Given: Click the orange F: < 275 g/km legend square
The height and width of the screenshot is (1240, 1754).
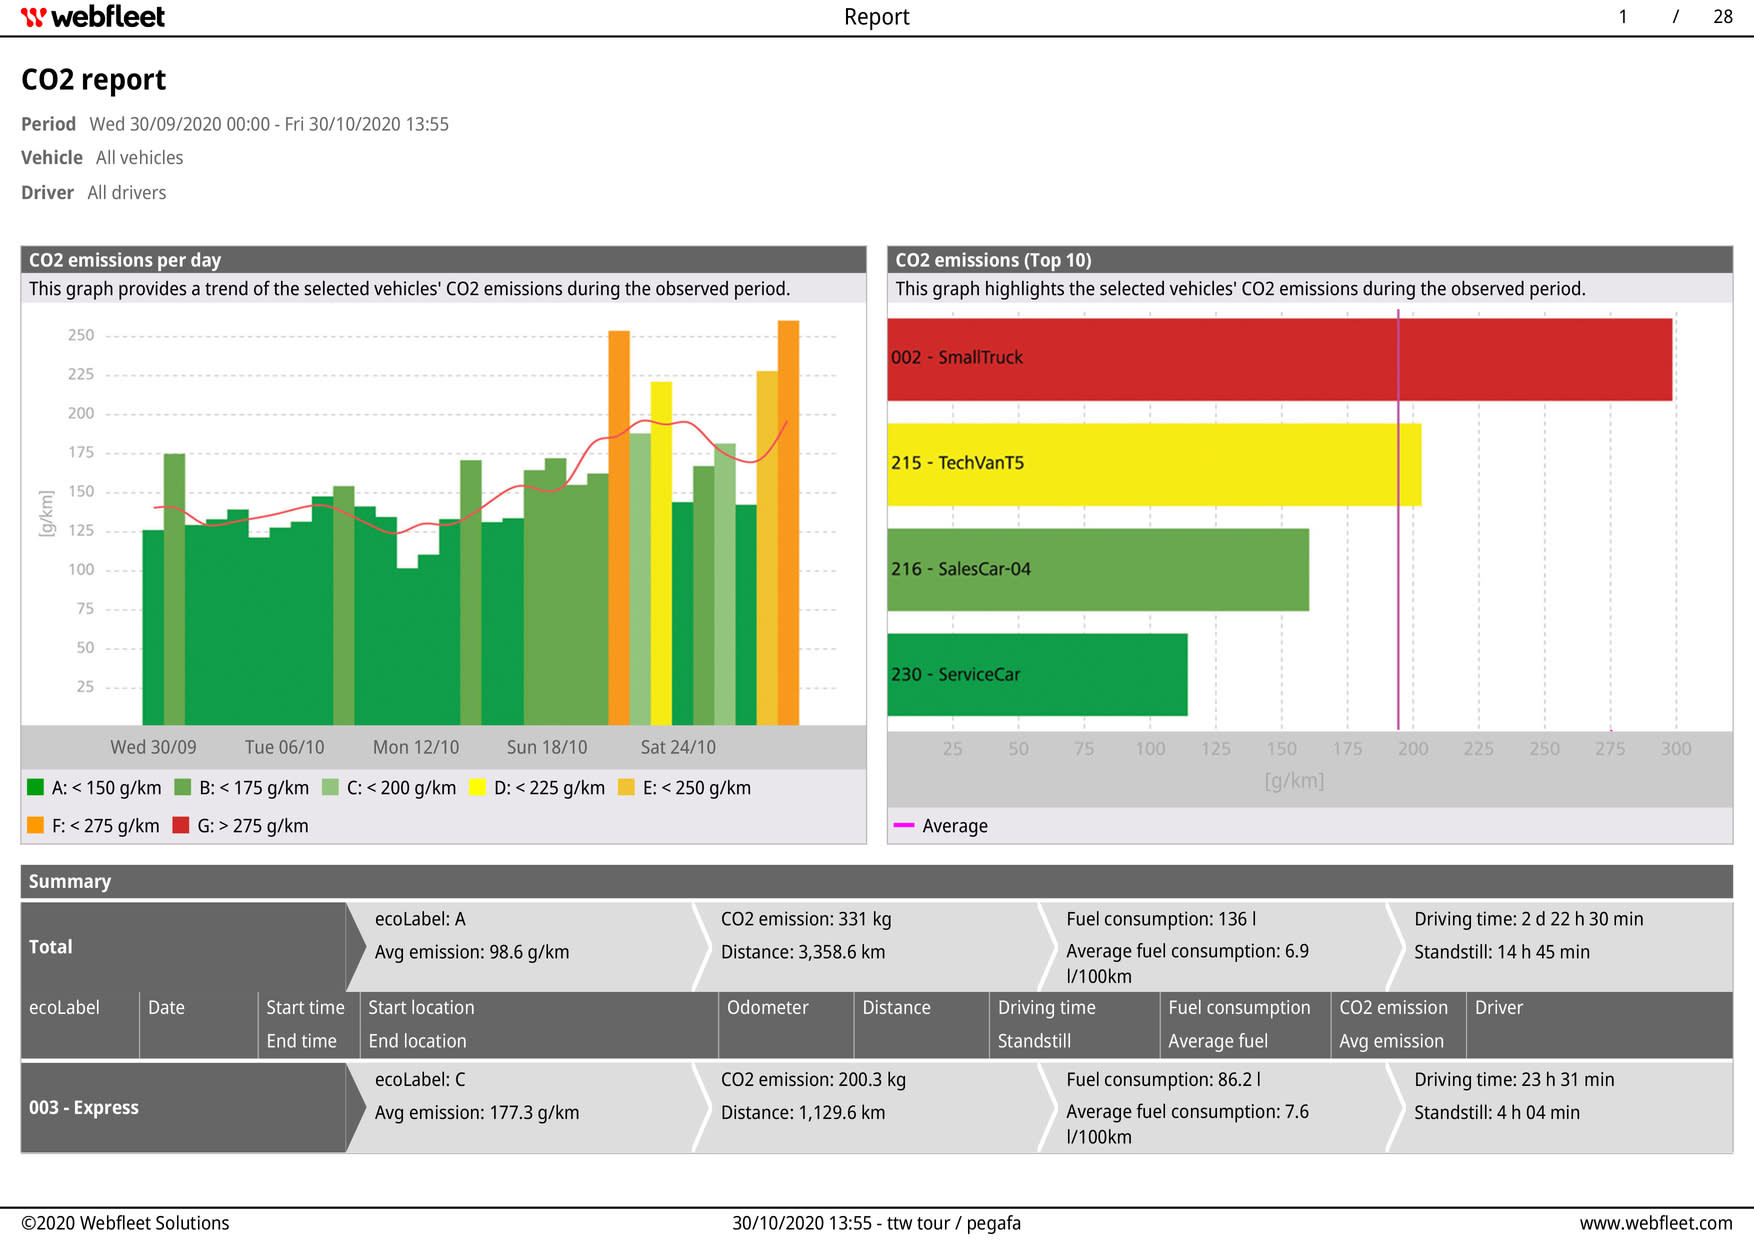Looking at the screenshot, I should tap(36, 825).
